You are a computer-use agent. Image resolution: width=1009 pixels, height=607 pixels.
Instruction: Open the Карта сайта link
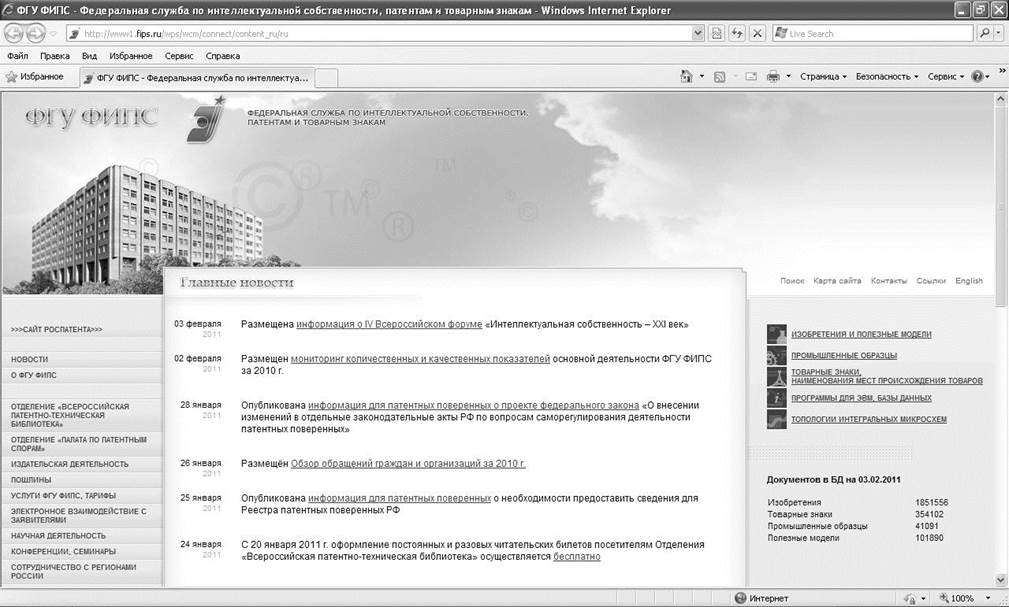pyautogui.click(x=837, y=281)
